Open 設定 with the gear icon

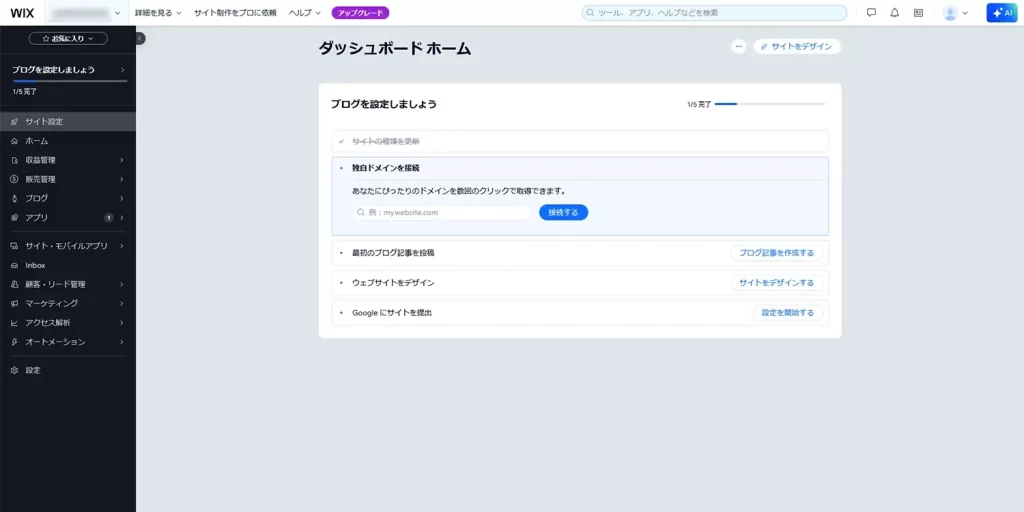(33, 370)
